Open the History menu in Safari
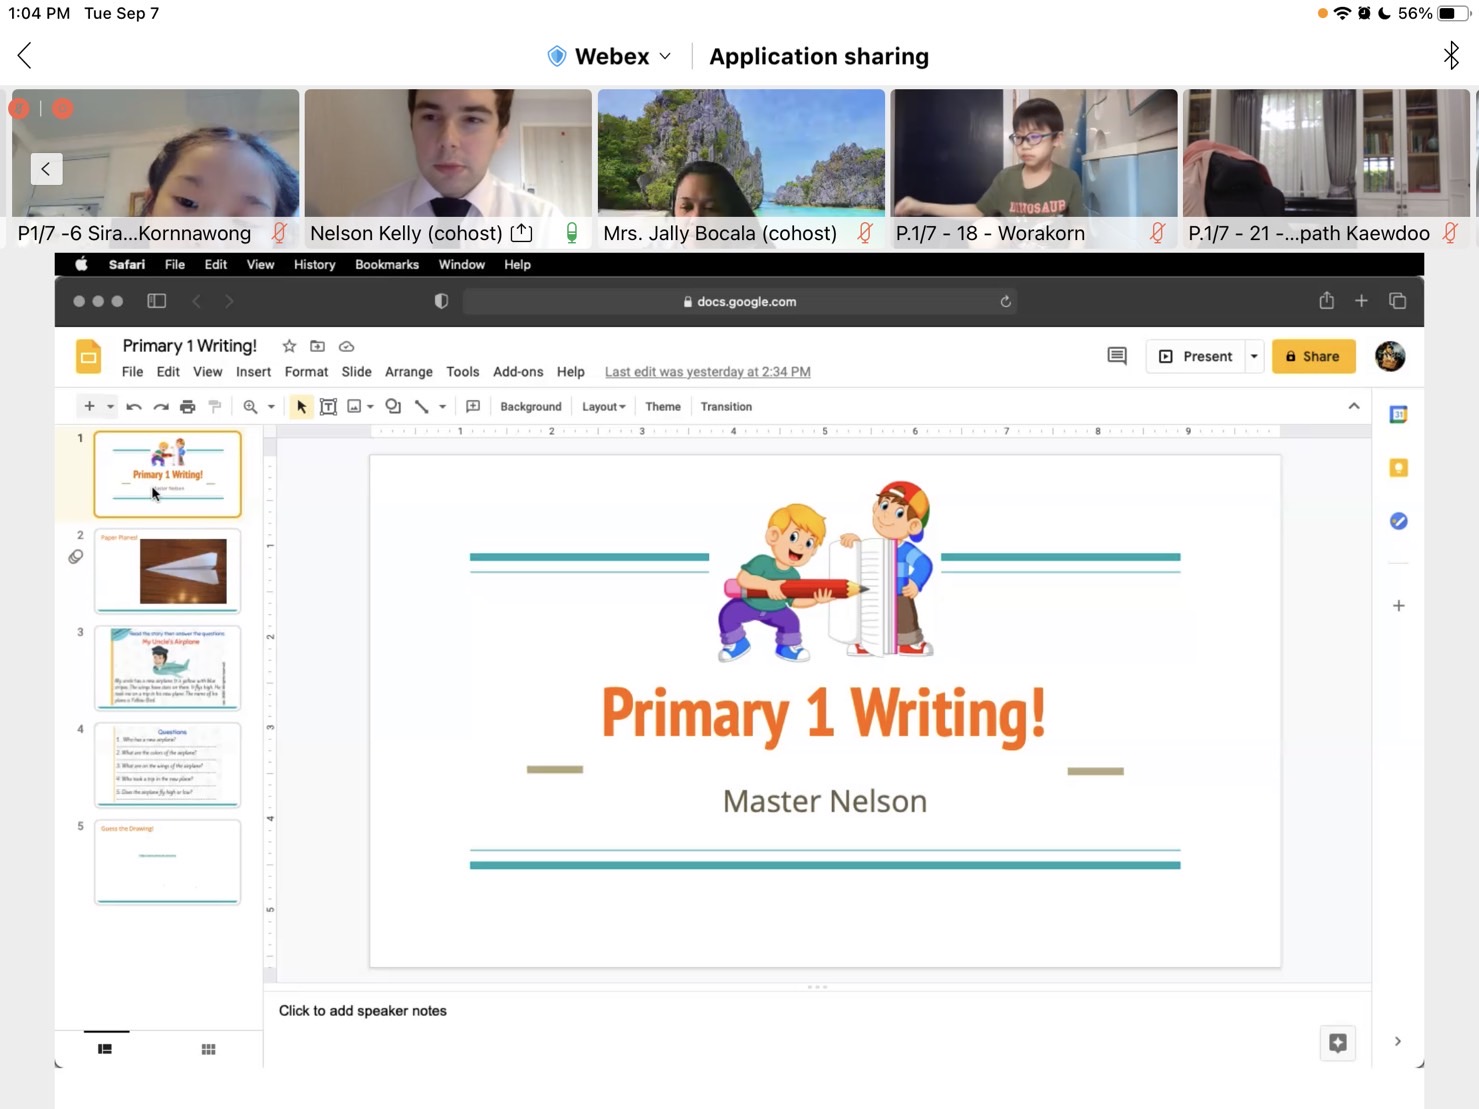 (315, 265)
